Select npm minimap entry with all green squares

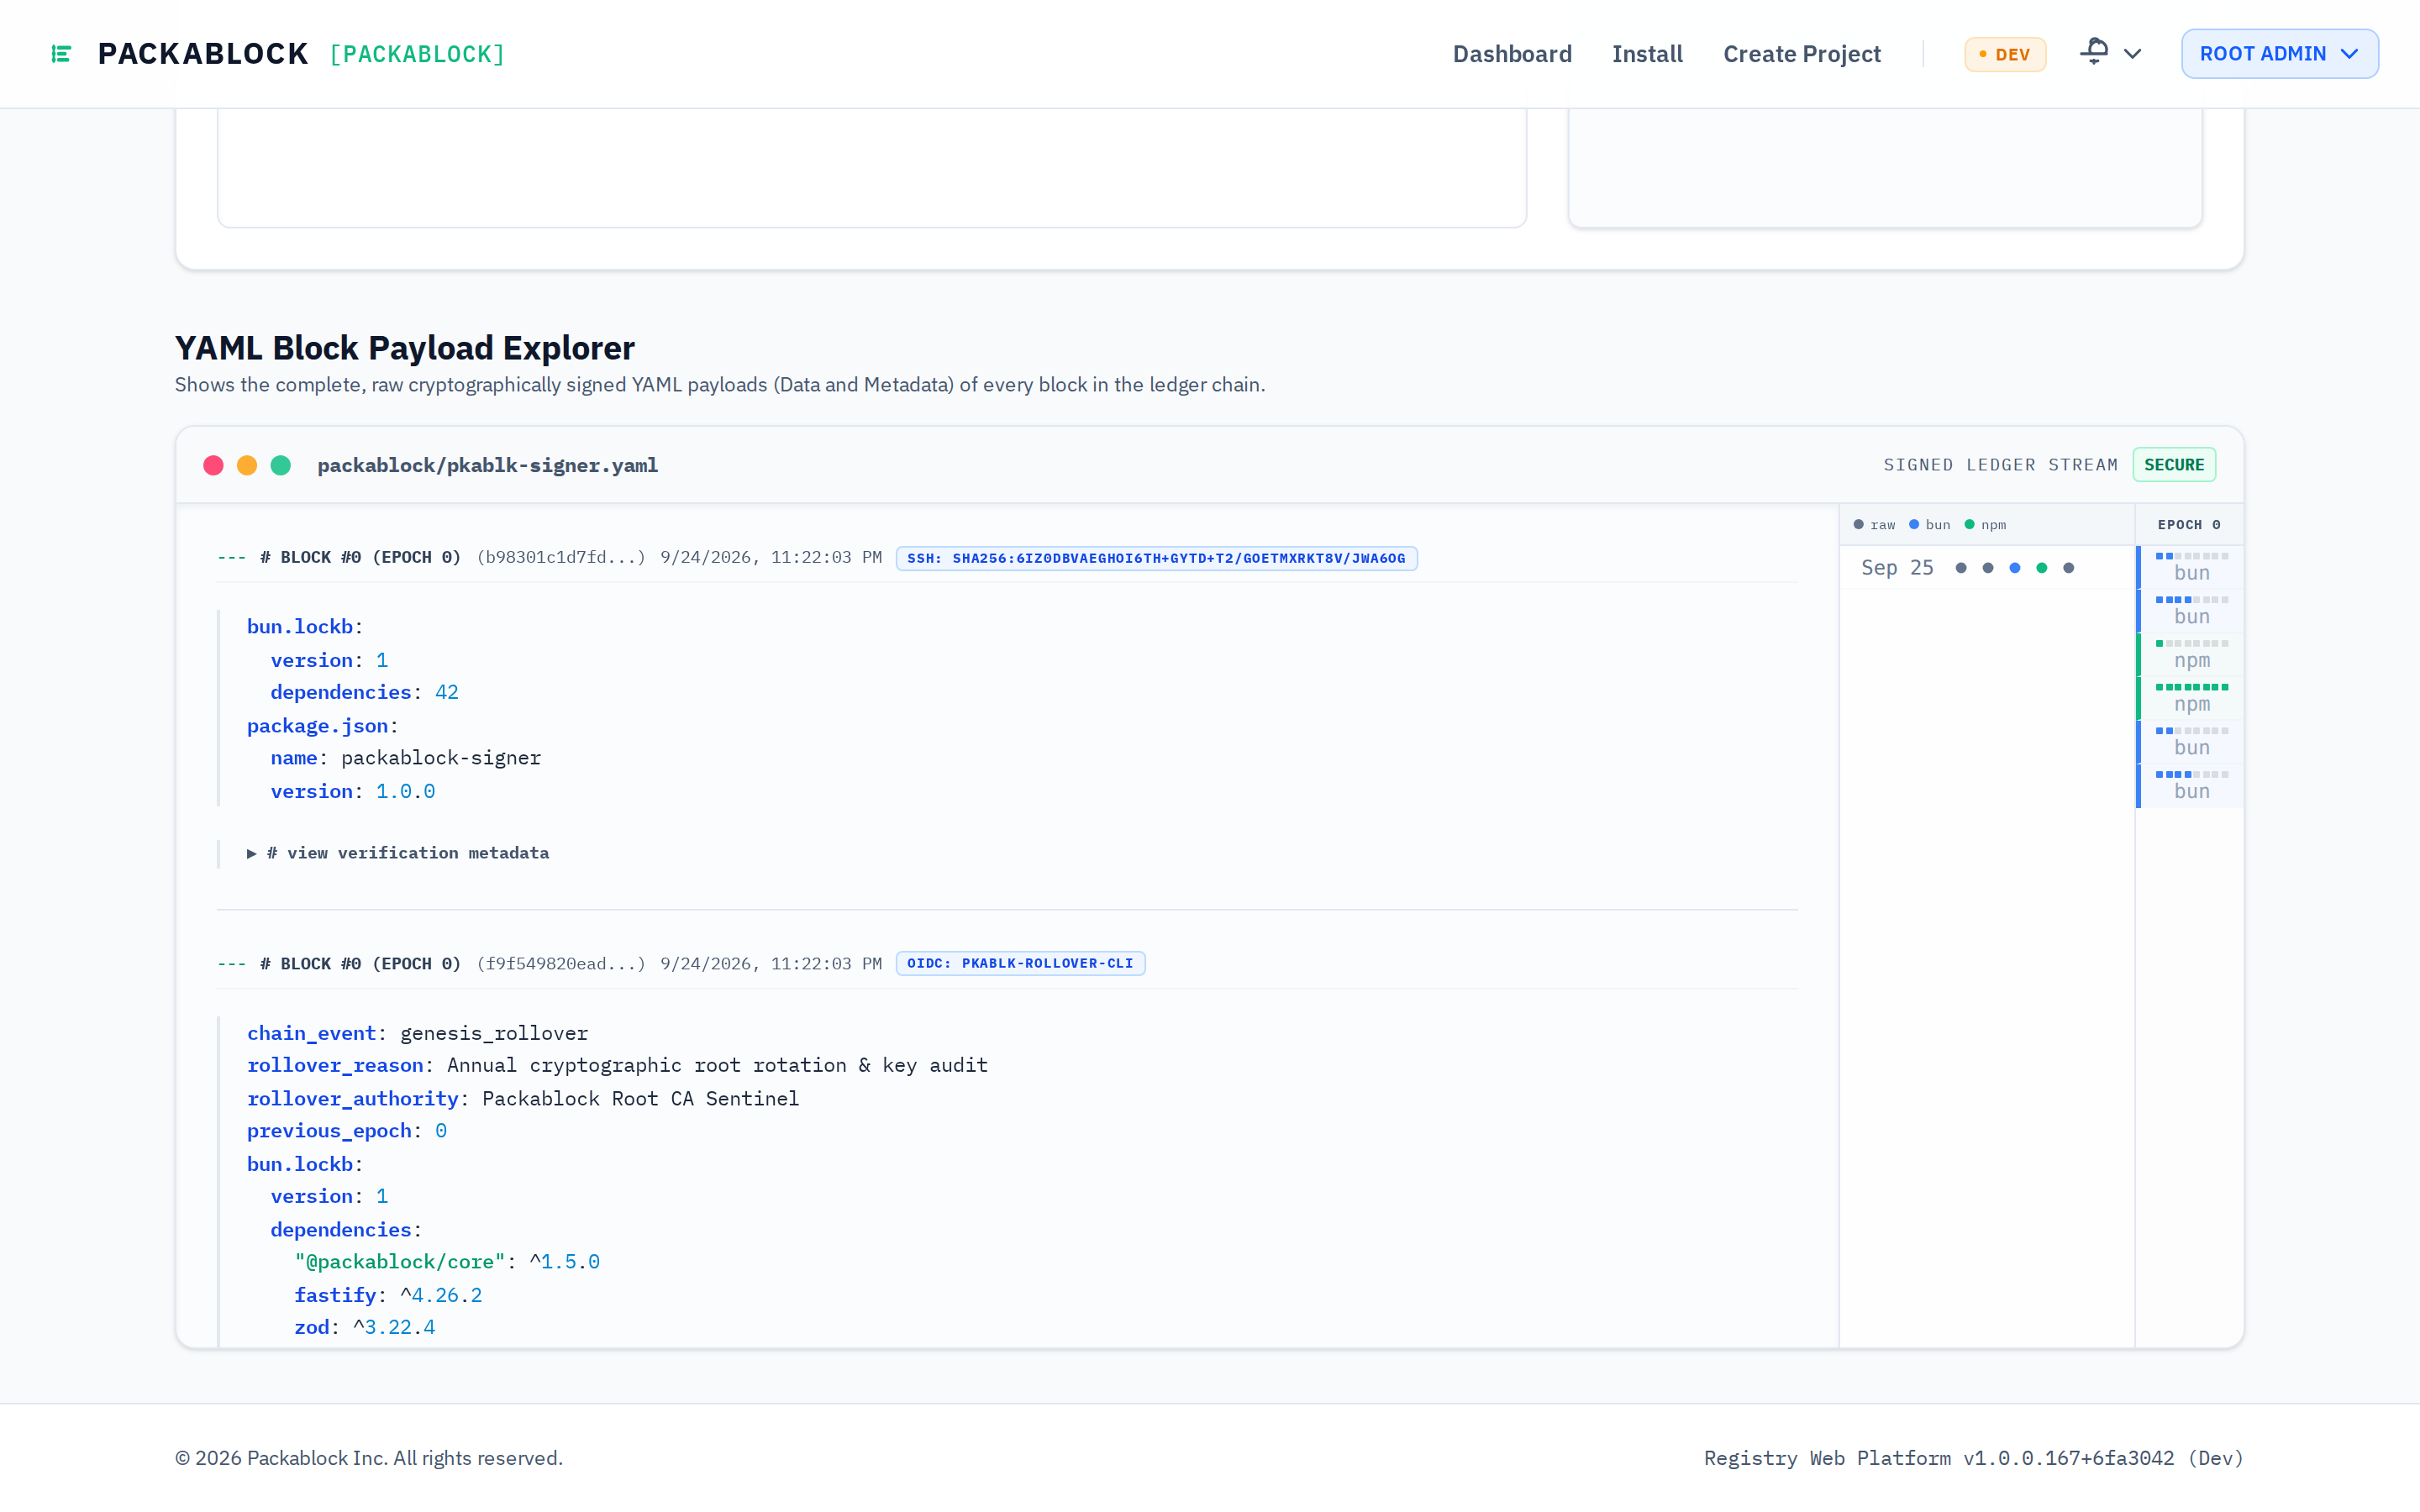click(2190, 699)
